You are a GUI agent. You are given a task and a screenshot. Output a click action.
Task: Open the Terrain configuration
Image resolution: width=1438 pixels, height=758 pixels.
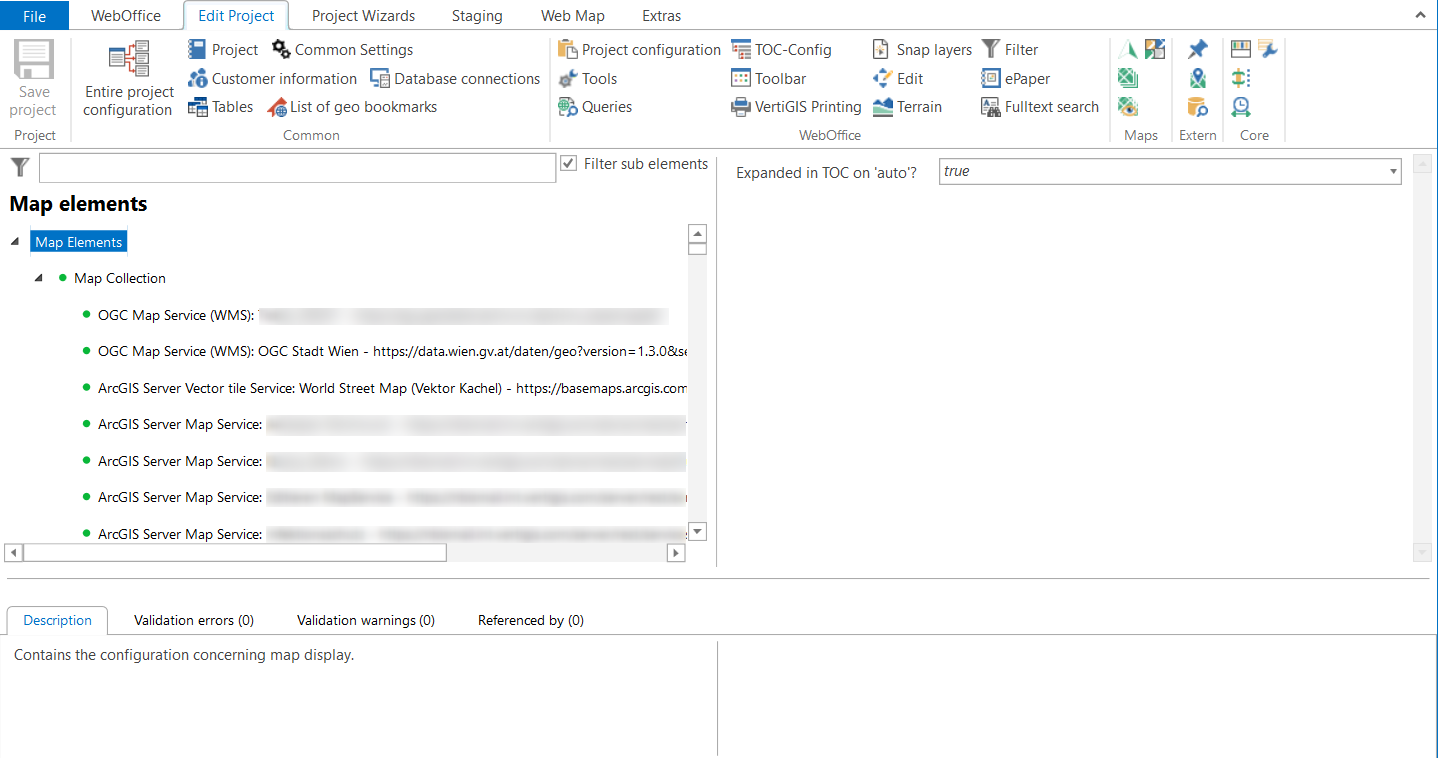pyautogui.click(x=916, y=106)
